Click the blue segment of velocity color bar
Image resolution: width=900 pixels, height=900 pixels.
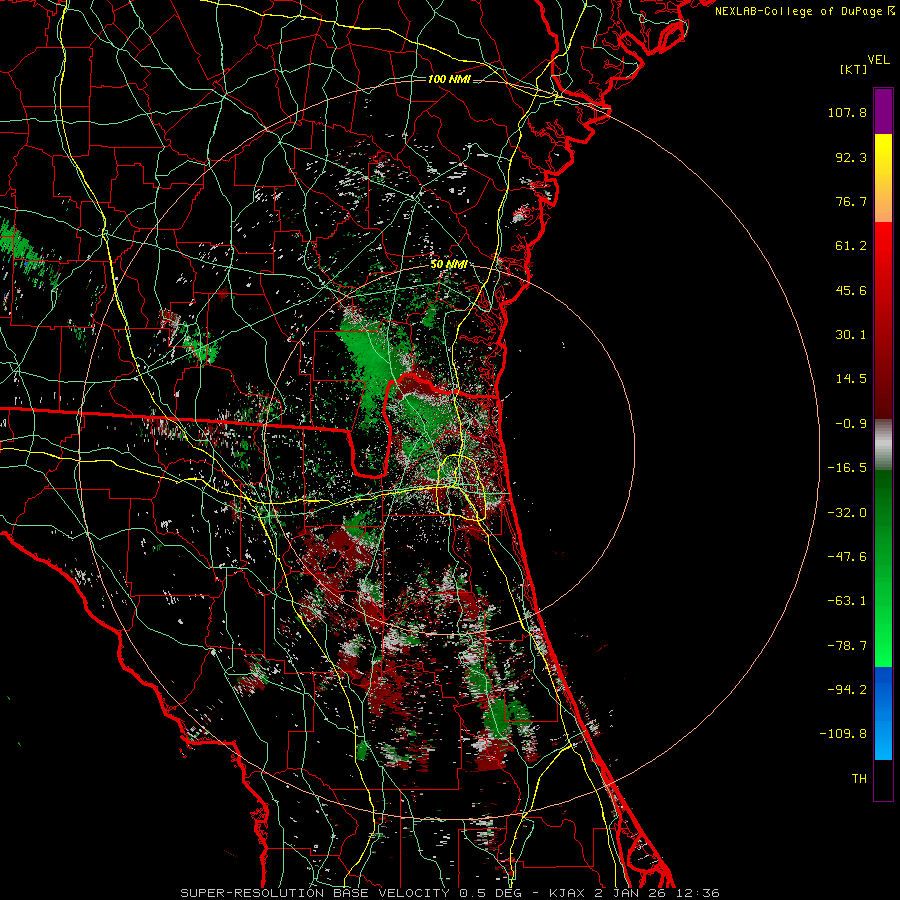pos(883,713)
